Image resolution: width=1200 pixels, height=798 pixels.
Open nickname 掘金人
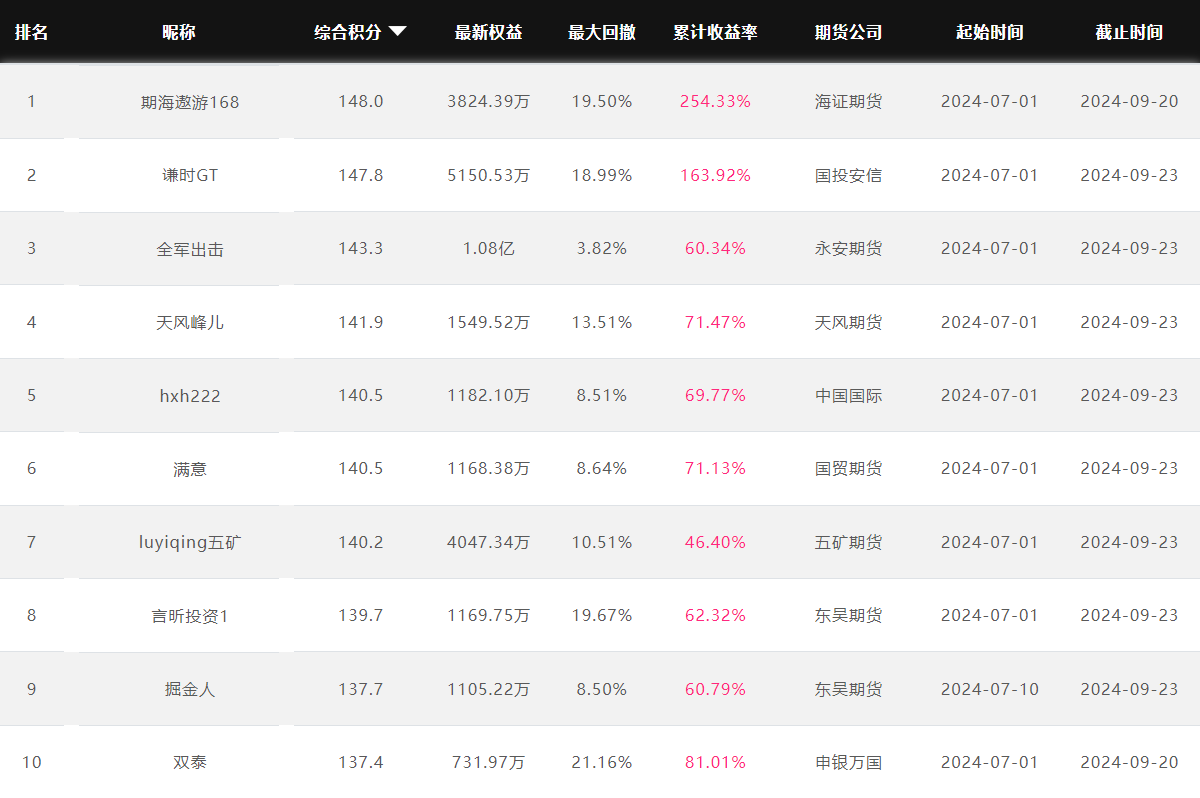(190, 689)
